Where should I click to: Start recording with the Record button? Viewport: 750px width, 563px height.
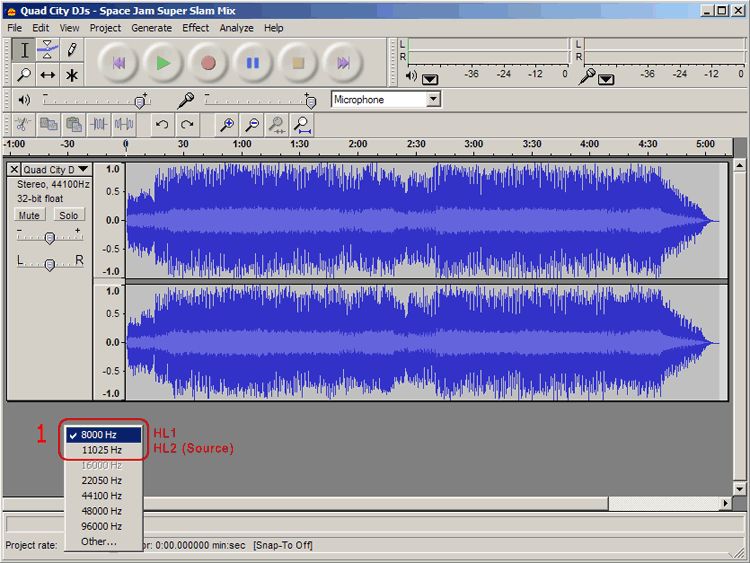click(x=208, y=63)
